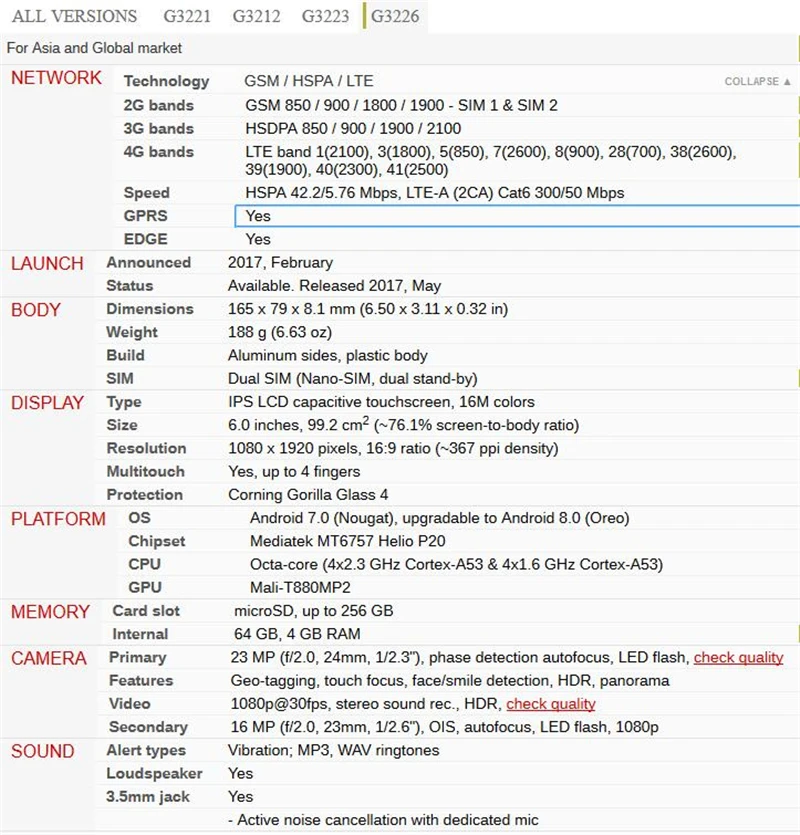The height and width of the screenshot is (835, 800).
Task: Click the Internal memory label
Action: (x=140, y=634)
